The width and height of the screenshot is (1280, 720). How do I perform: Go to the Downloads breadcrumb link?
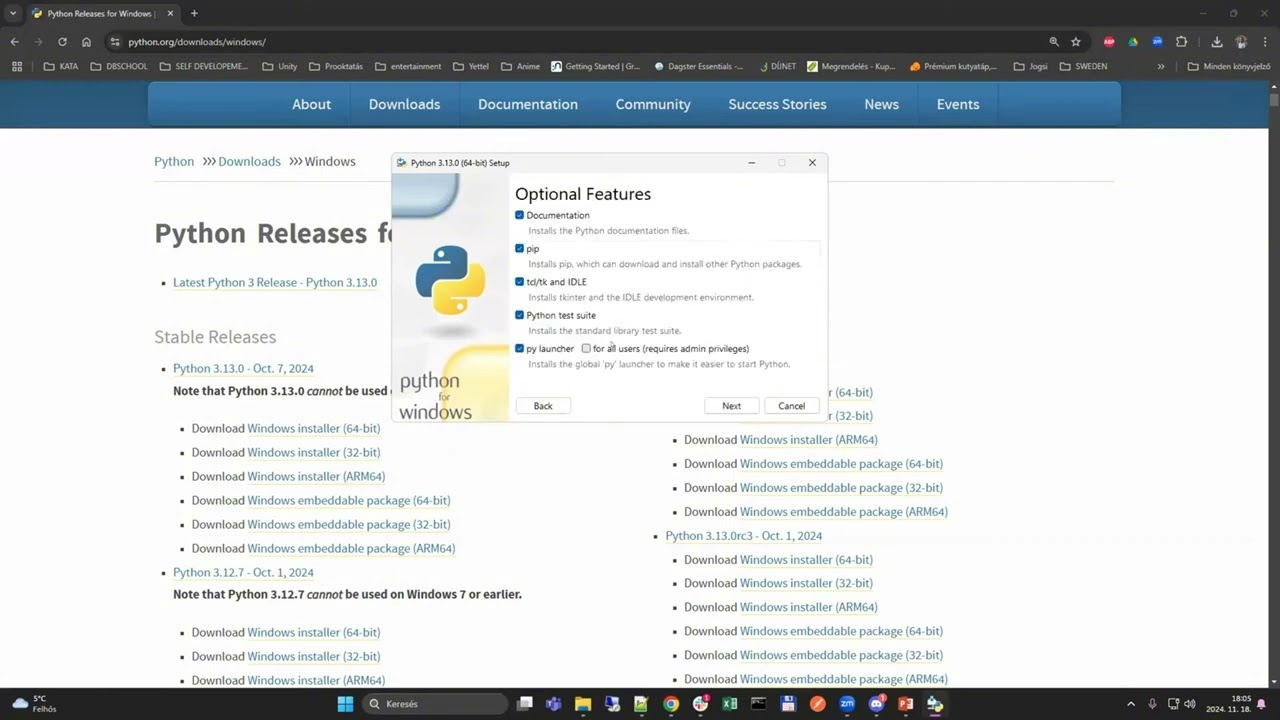coord(249,161)
